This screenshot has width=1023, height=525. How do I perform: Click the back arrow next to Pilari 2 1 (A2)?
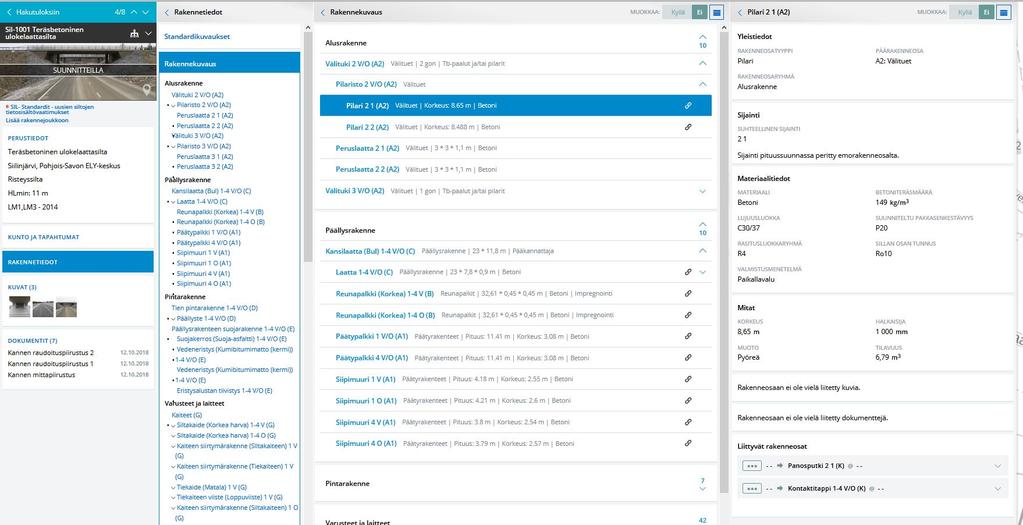[741, 12]
